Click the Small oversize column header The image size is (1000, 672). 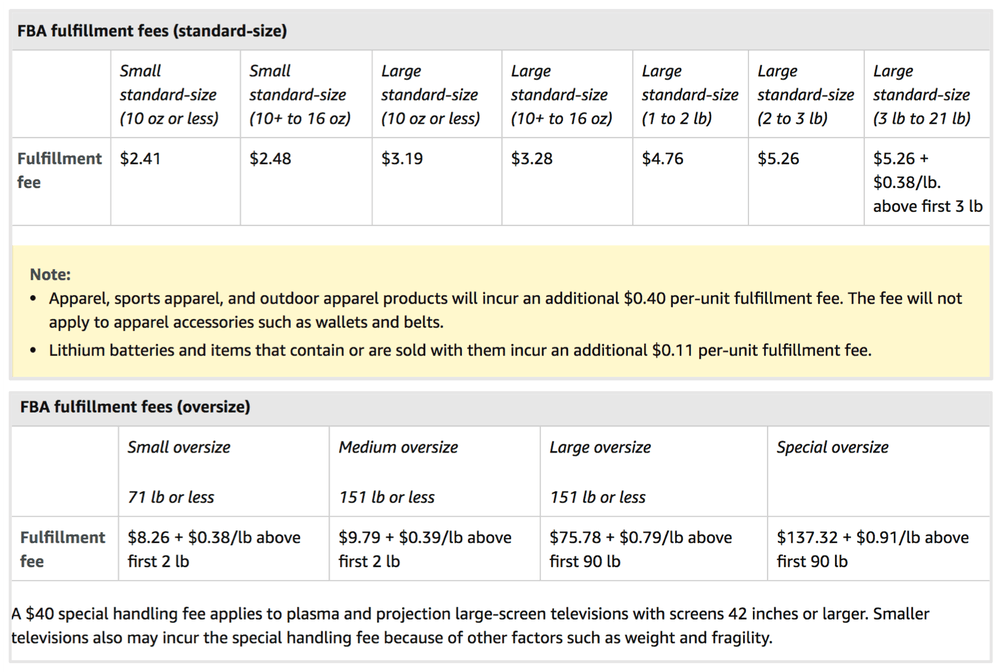tap(179, 447)
